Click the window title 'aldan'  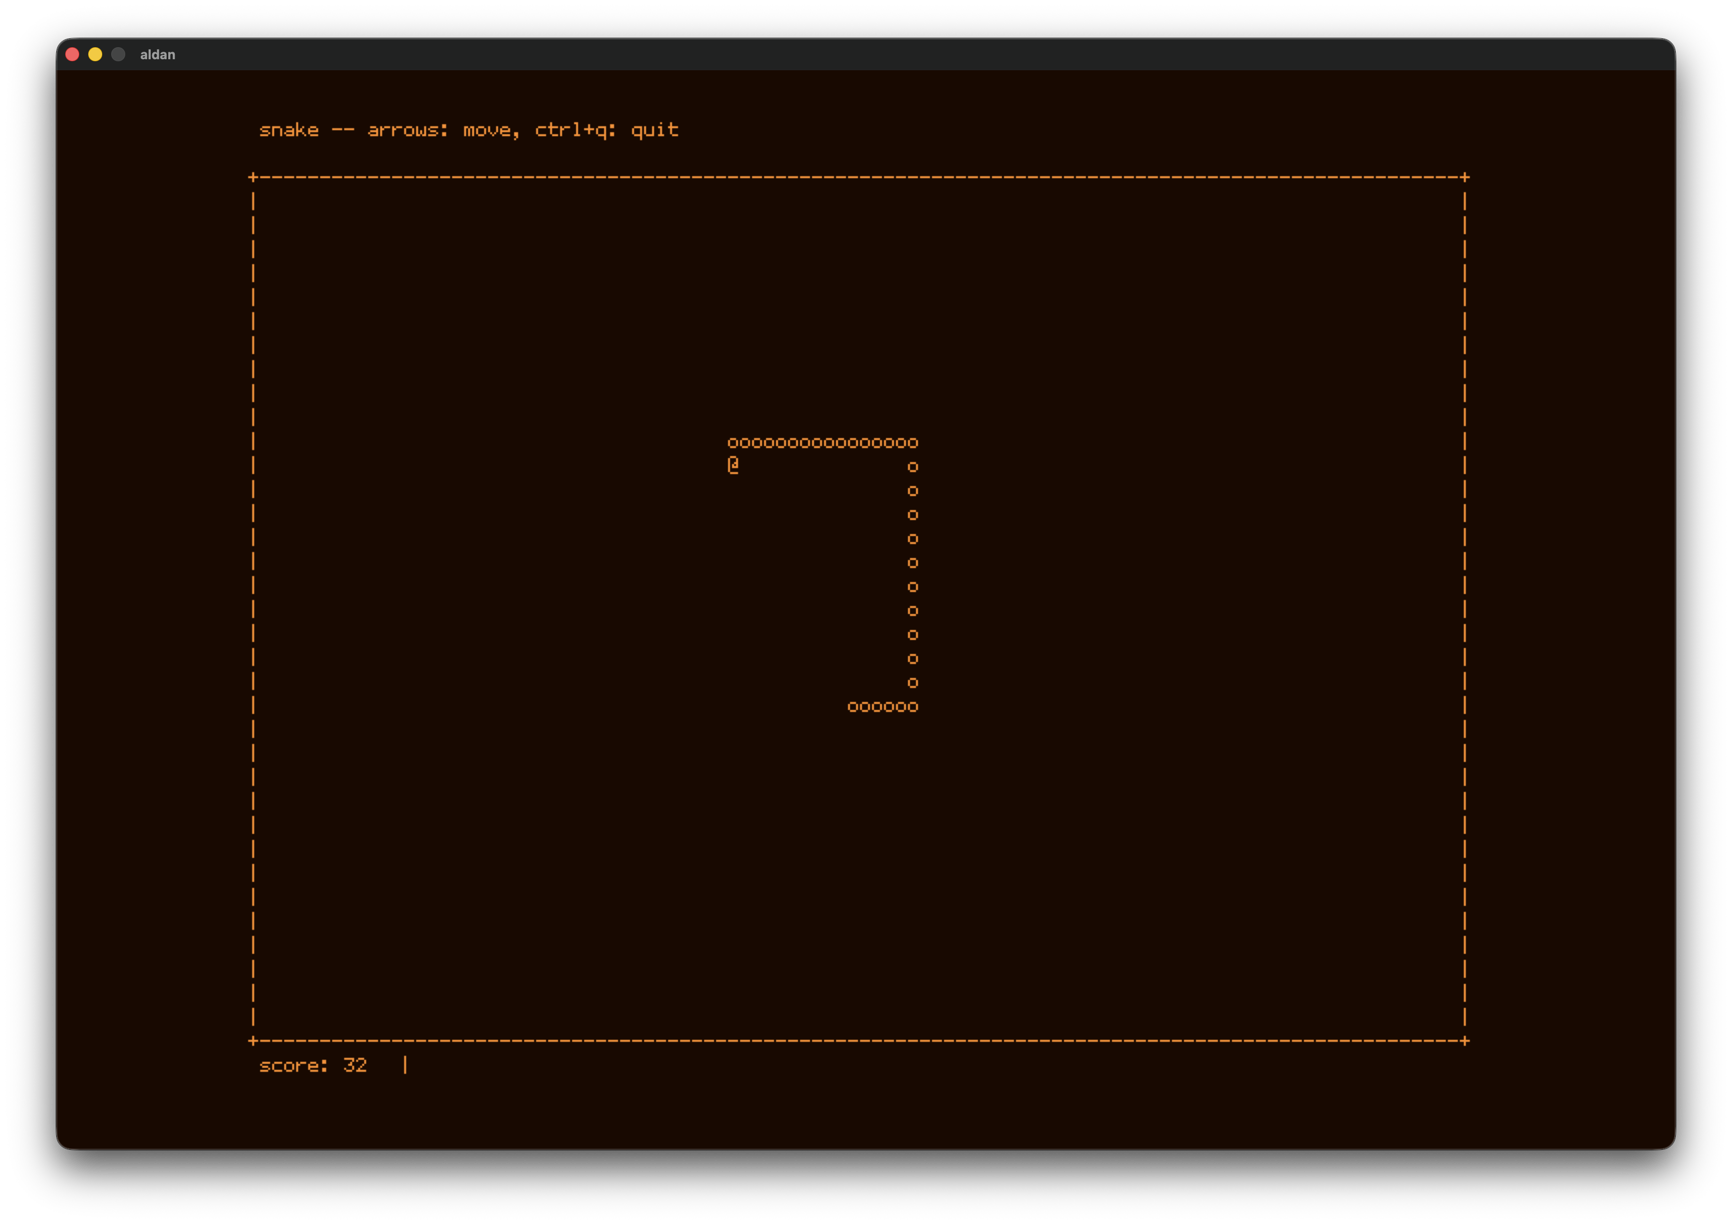(158, 55)
